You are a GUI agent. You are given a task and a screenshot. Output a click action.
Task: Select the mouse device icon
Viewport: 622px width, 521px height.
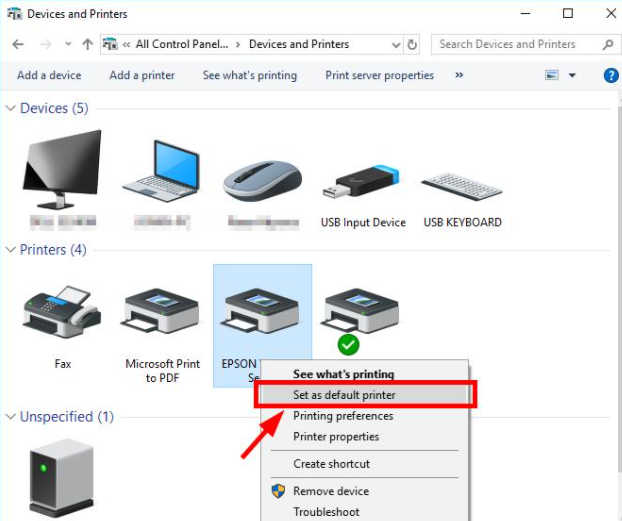point(262,182)
